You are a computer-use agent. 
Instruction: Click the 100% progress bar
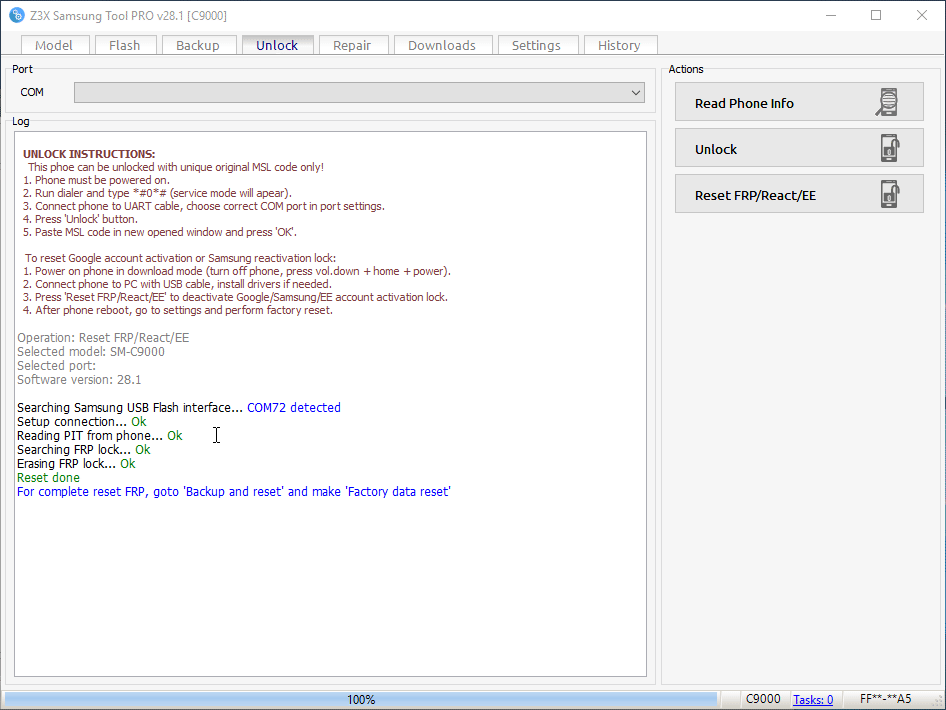point(361,700)
